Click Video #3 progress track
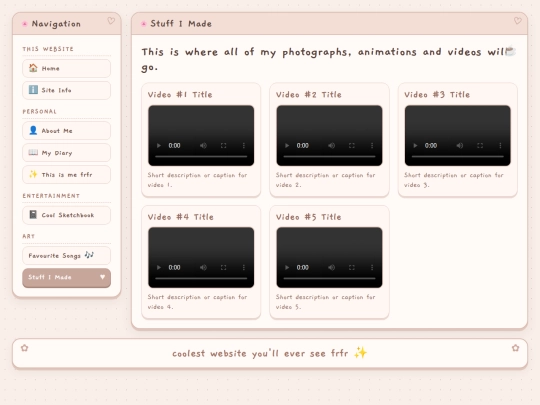This screenshot has height=405, width=540. (x=458, y=157)
